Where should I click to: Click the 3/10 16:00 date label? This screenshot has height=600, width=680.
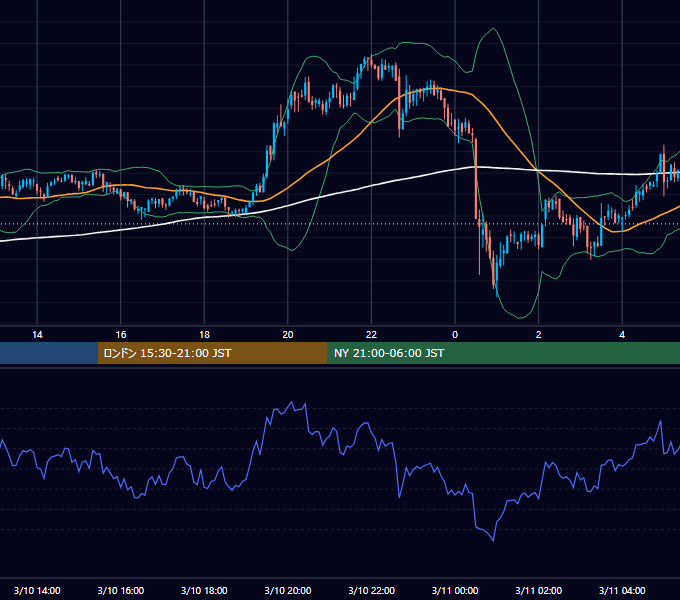[x=121, y=590]
